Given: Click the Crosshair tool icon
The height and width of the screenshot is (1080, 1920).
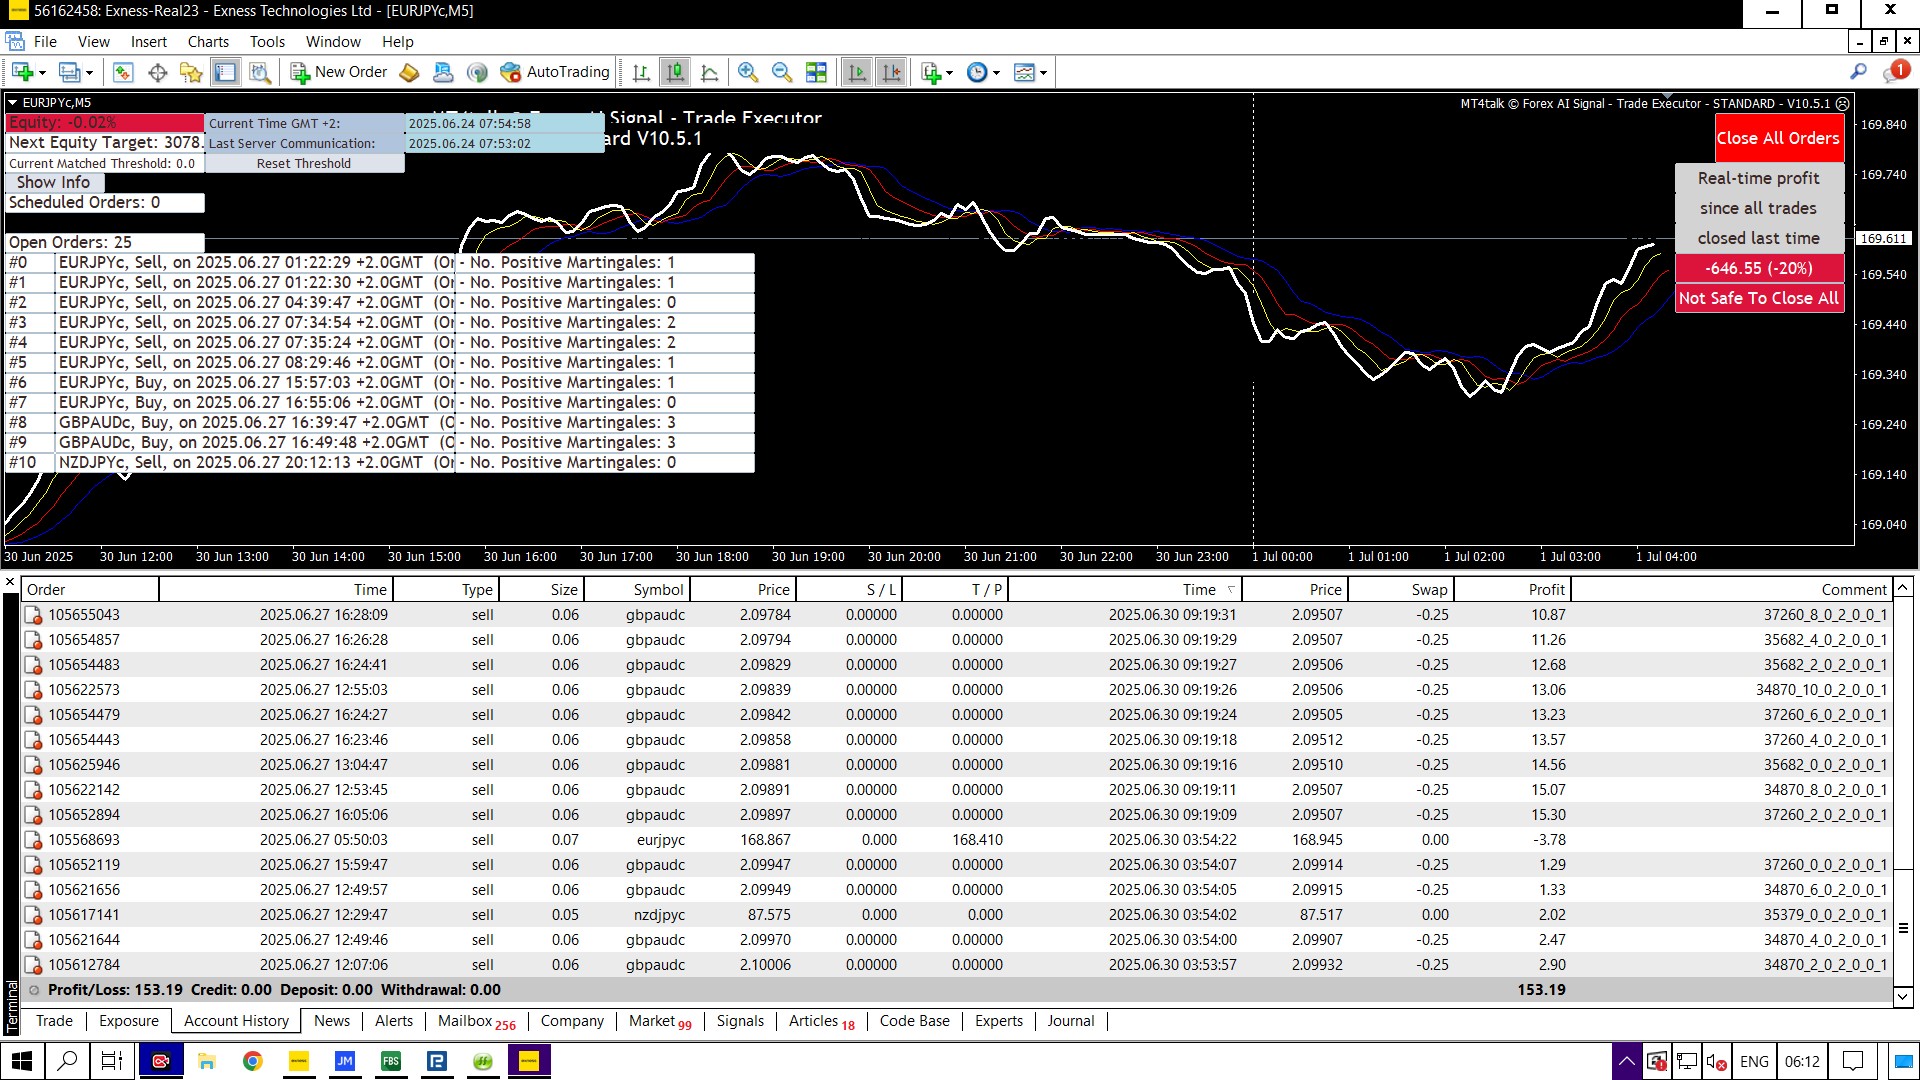Looking at the screenshot, I should [x=157, y=72].
